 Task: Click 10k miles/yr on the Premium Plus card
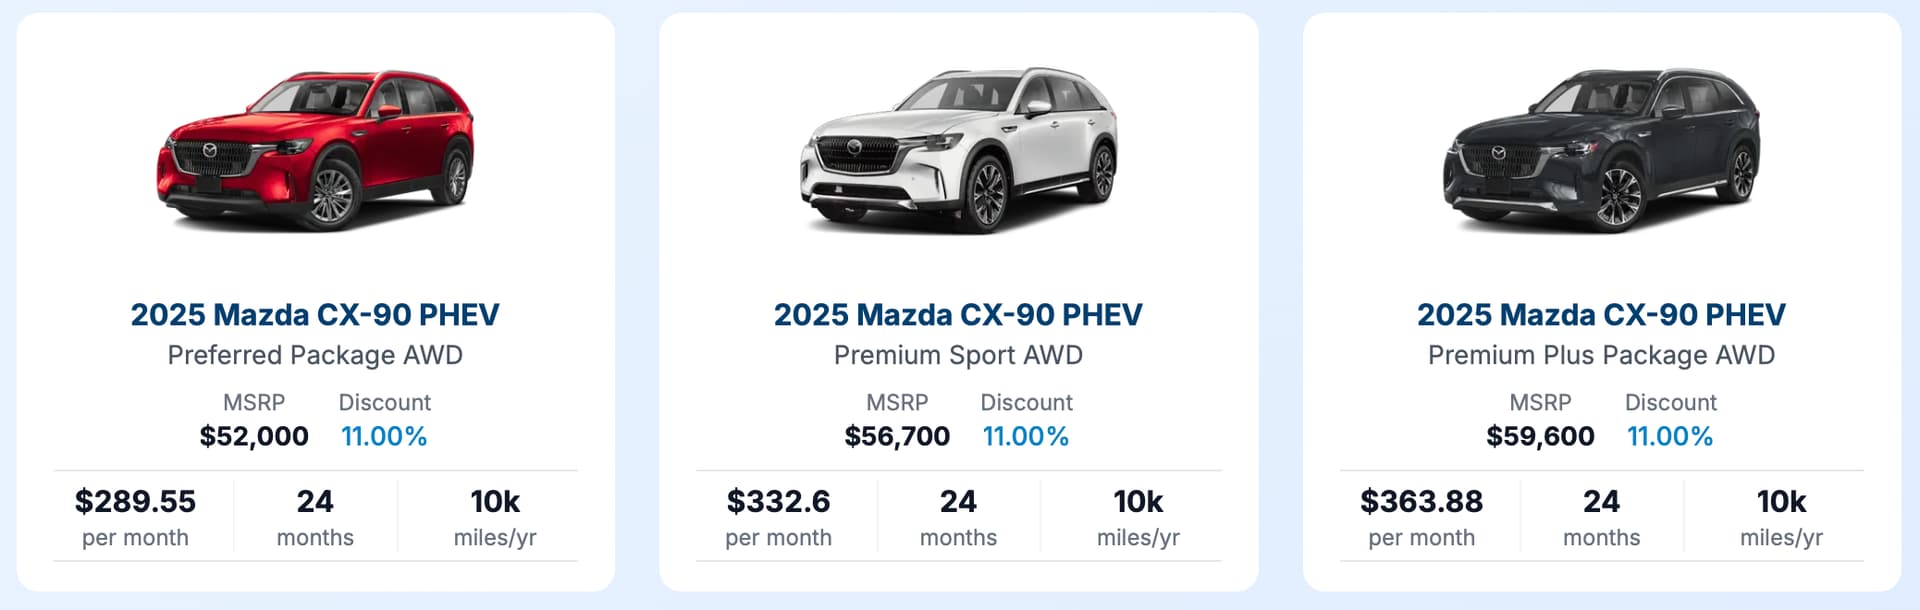[x=1781, y=515]
